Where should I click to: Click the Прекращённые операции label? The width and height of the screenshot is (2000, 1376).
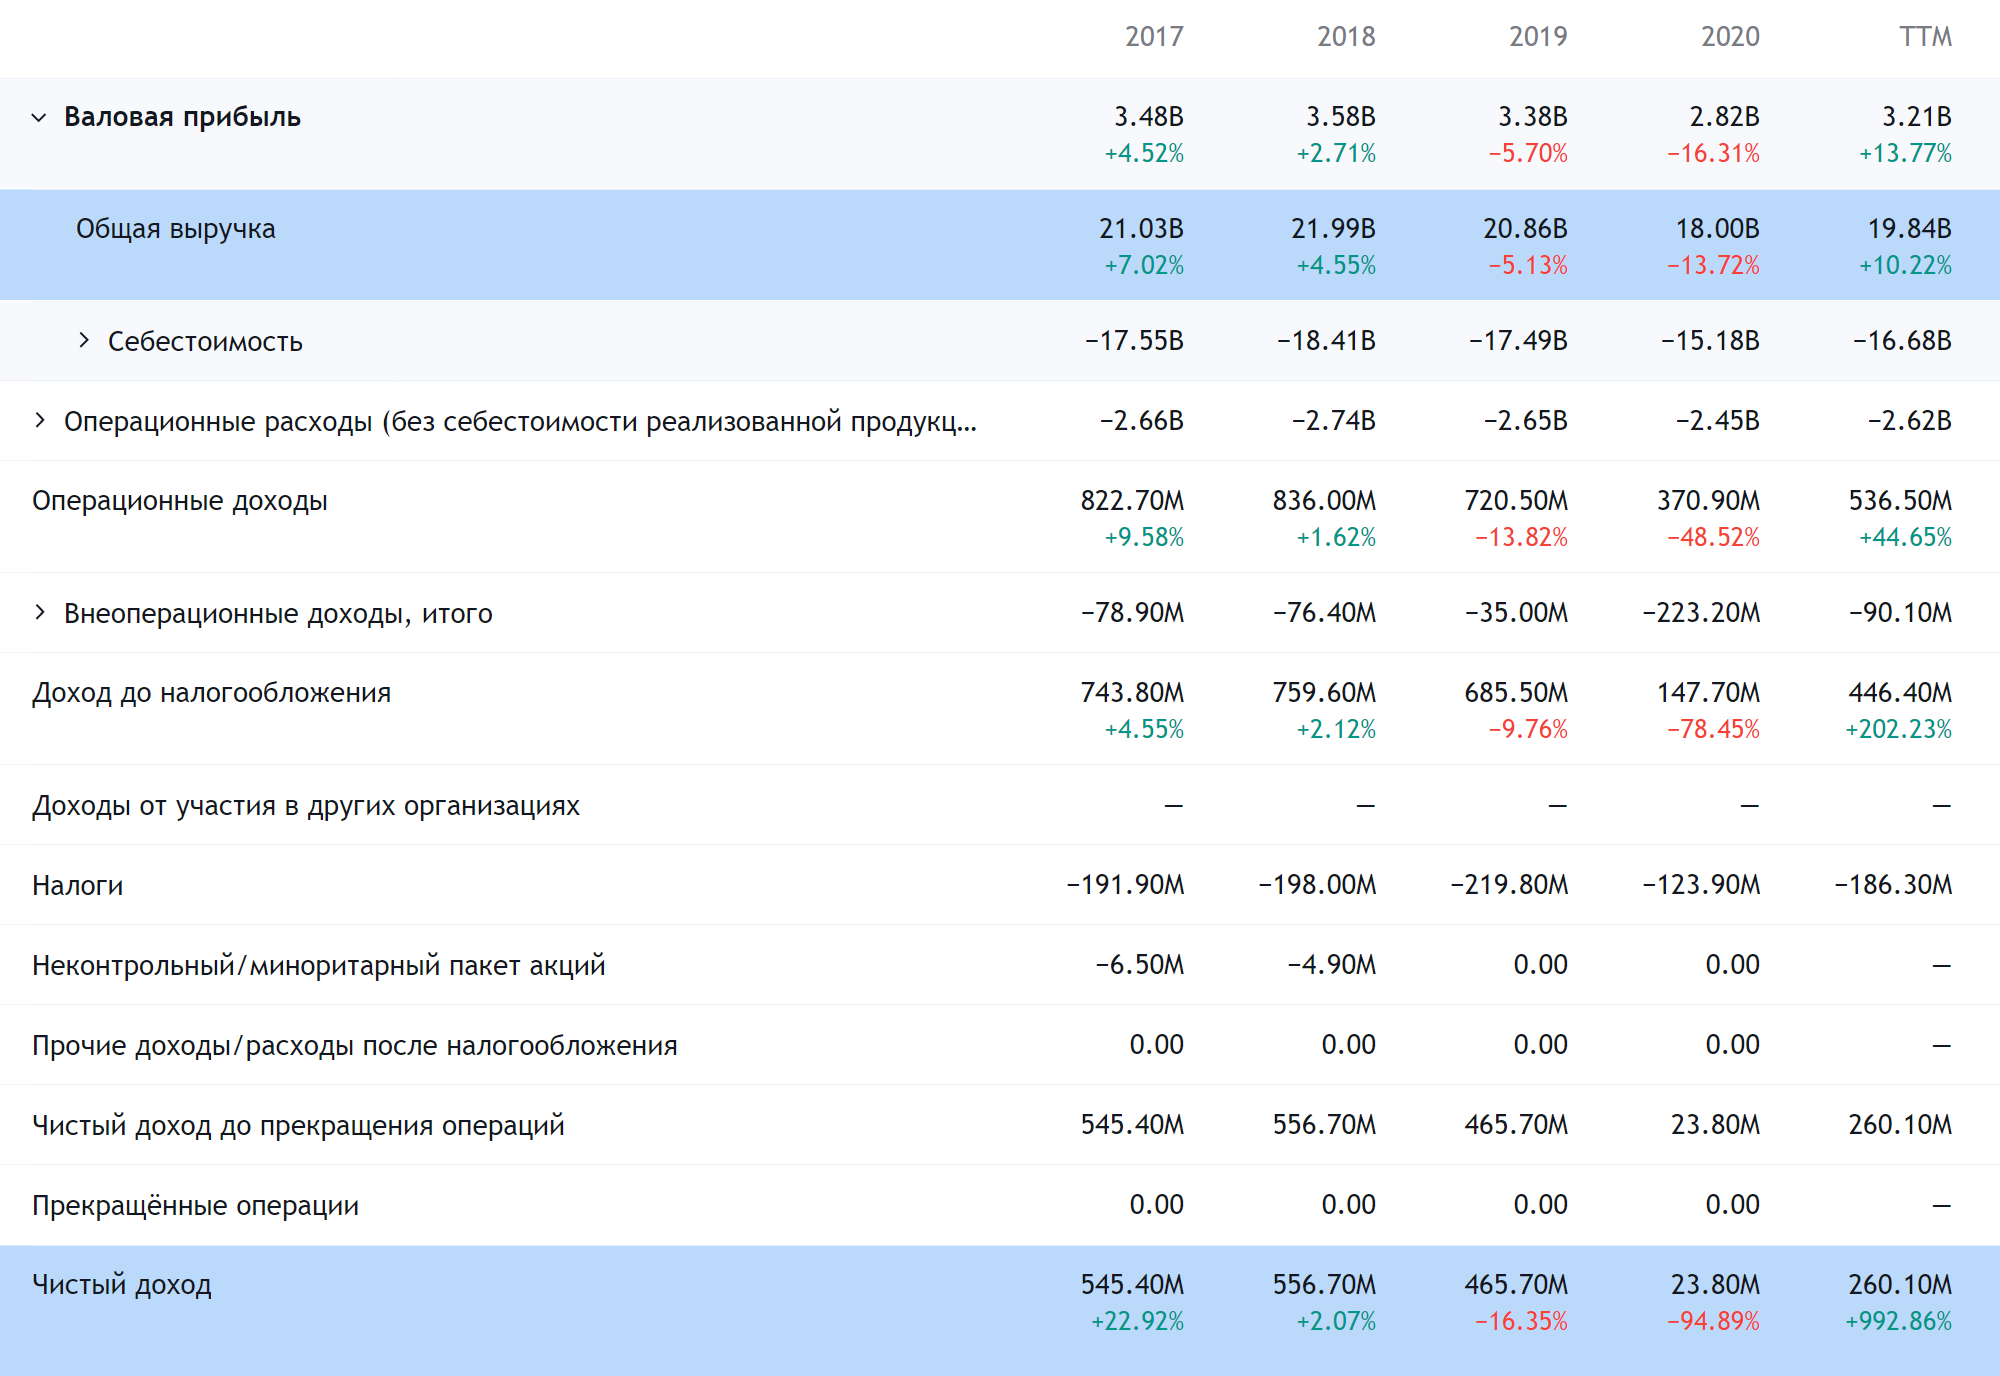[x=195, y=1205]
